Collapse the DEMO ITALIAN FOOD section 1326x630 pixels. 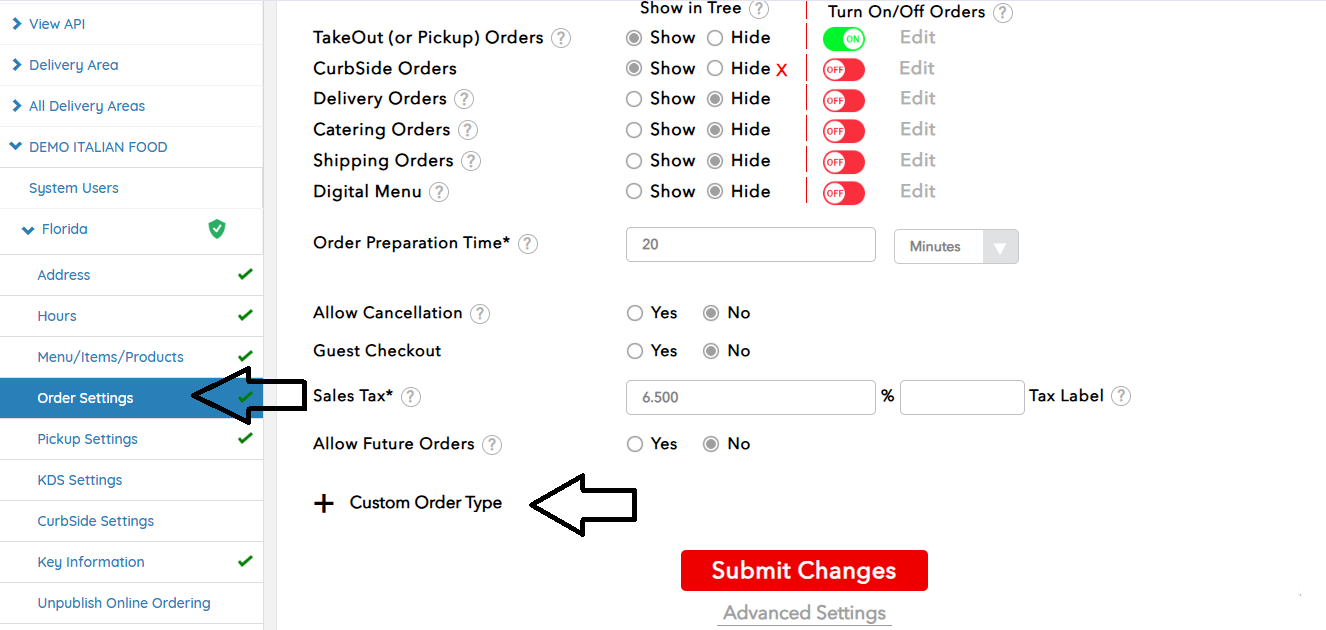click(x=16, y=147)
